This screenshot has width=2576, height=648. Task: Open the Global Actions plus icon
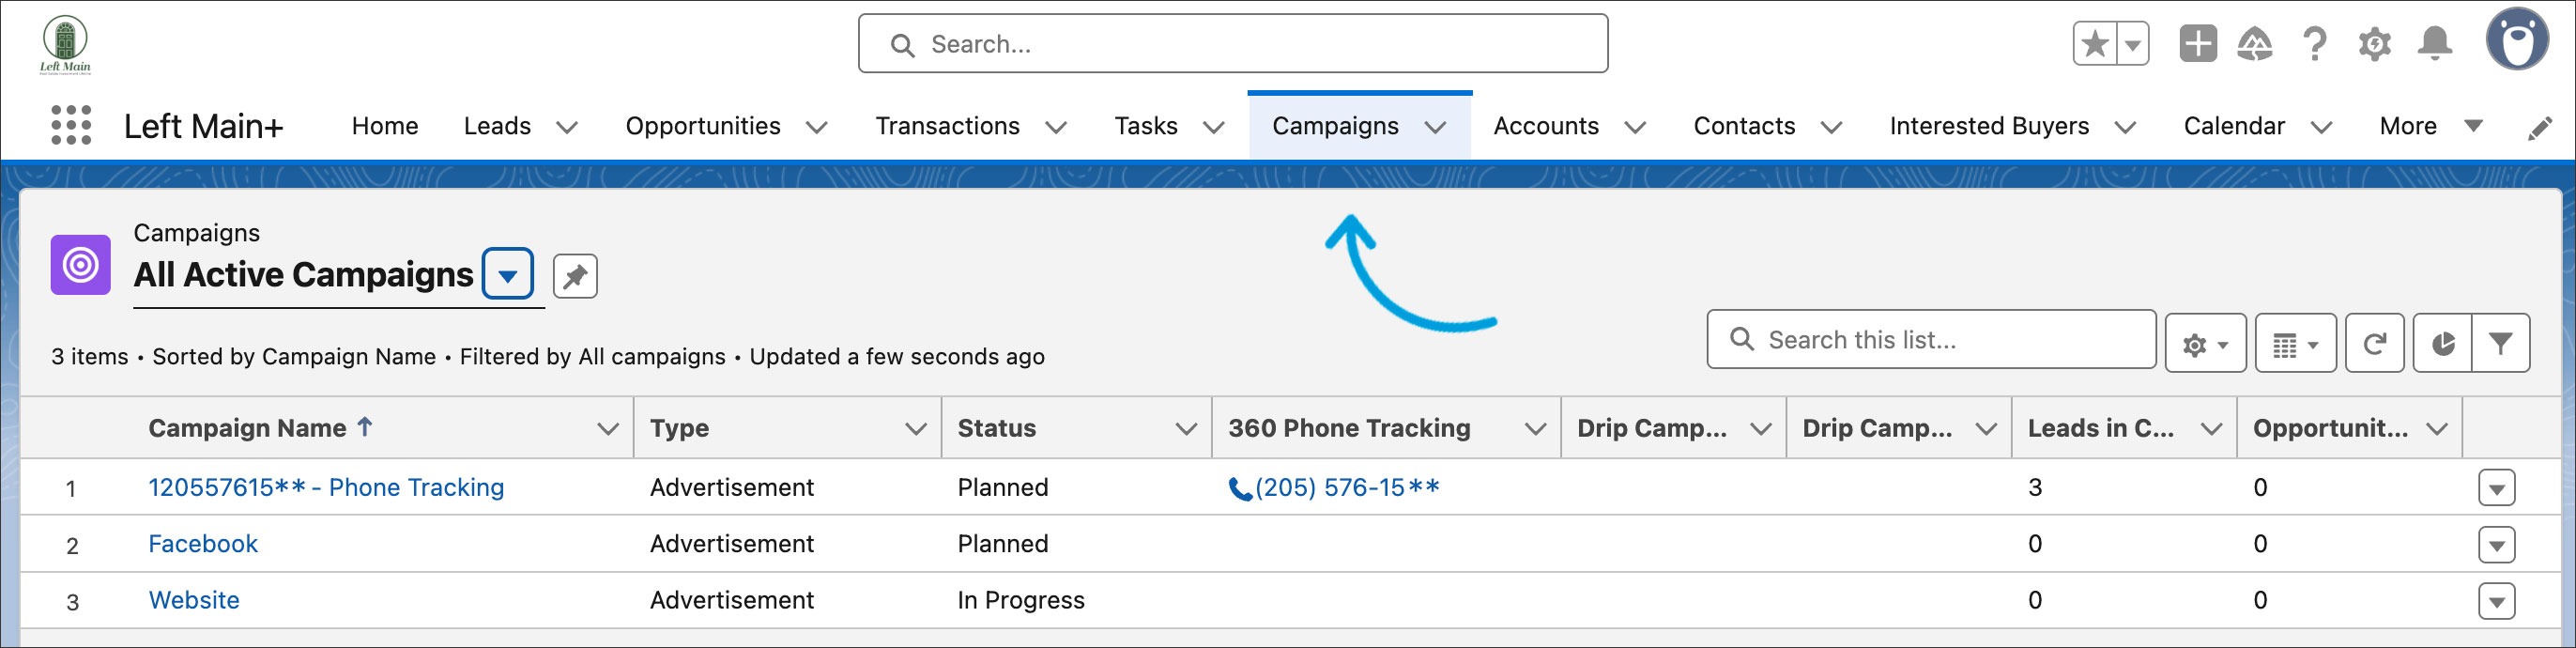(x=2197, y=44)
